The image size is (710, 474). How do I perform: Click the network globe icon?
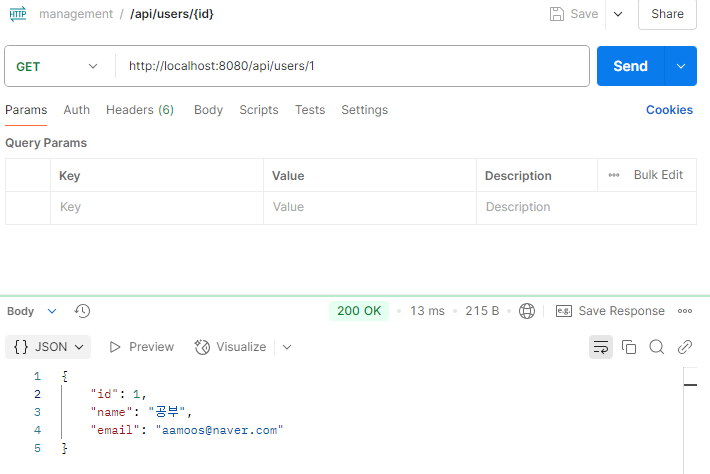[527, 311]
